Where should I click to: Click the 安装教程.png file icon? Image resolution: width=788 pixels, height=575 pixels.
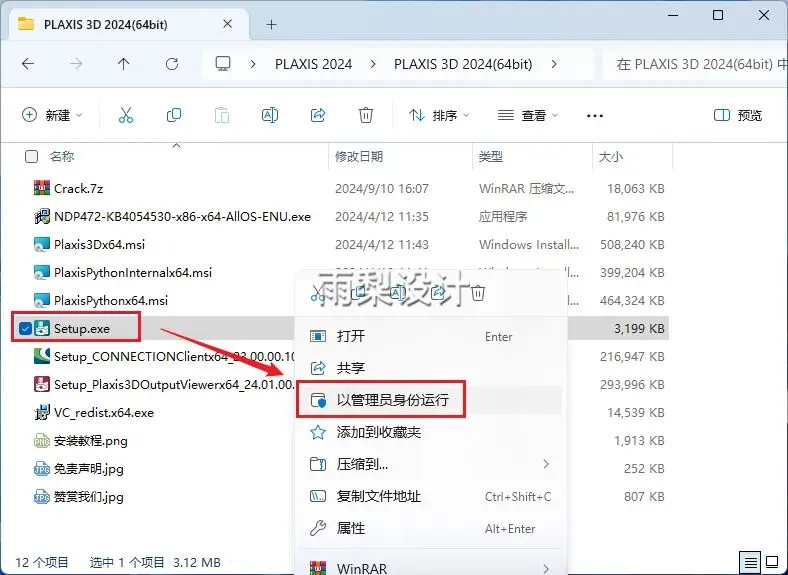pyautogui.click(x=42, y=441)
